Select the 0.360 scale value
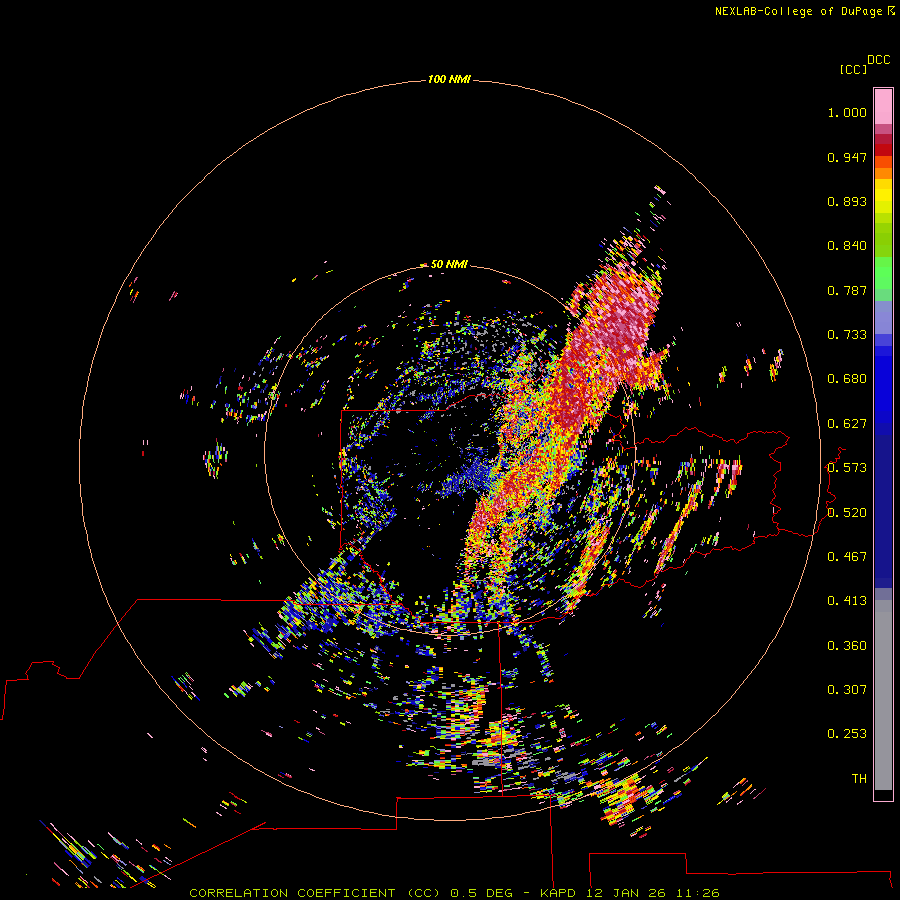 847,646
